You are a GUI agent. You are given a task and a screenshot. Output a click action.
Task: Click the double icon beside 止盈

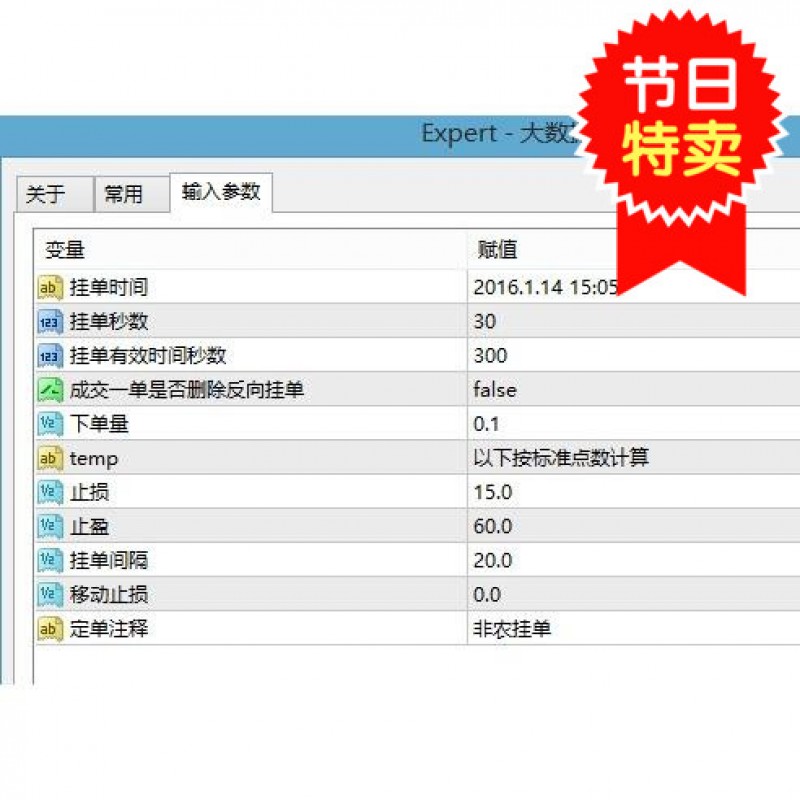[50, 526]
